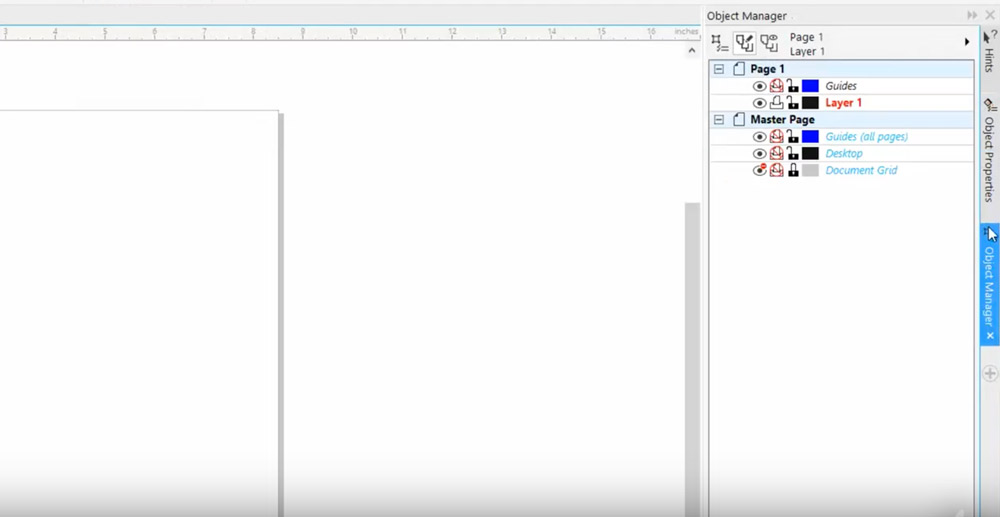1000x517 pixels.
Task: Hide the Guides layer with eye icon
Action: [759, 86]
